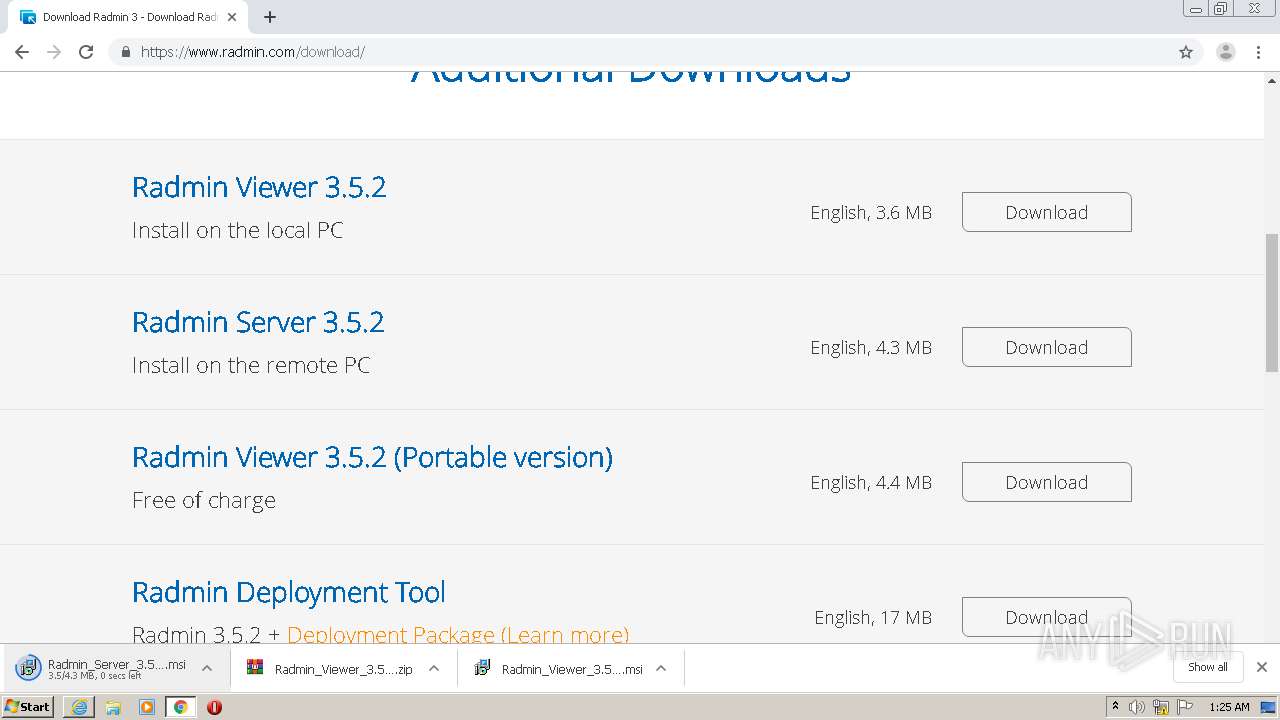Close the downloads bar
The width and height of the screenshot is (1280, 720).
click(1262, 667)
